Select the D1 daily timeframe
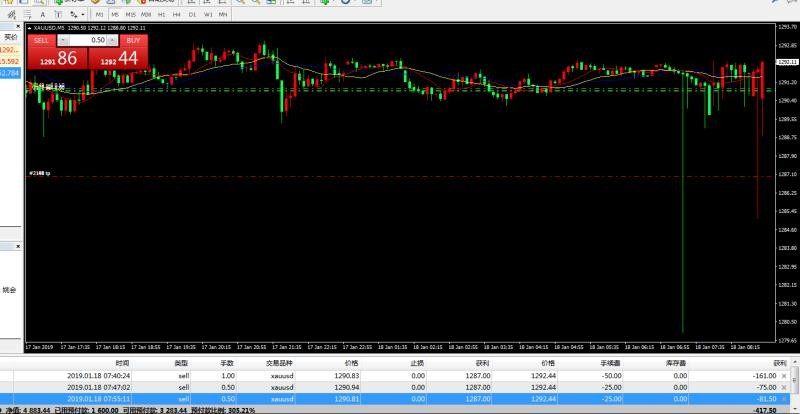800x414 pixels. click(192, 15)
